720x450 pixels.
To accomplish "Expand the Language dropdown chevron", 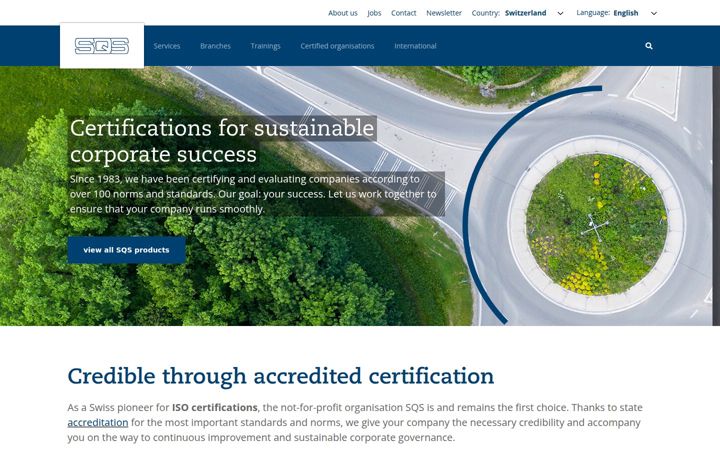I will tap(654, 13).
